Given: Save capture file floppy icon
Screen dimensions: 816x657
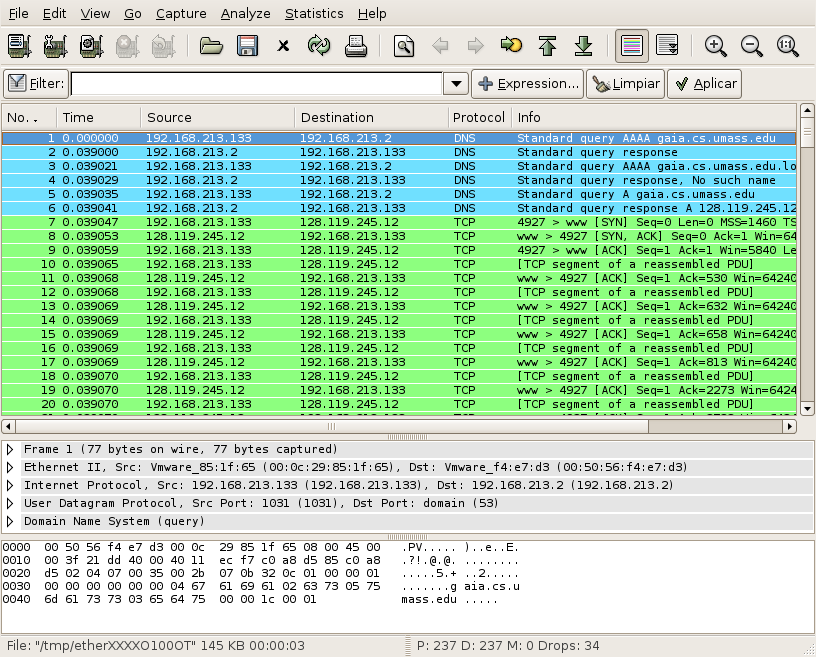Looking at the screenshot, I should pyautogui.click(x=247, y=46).
